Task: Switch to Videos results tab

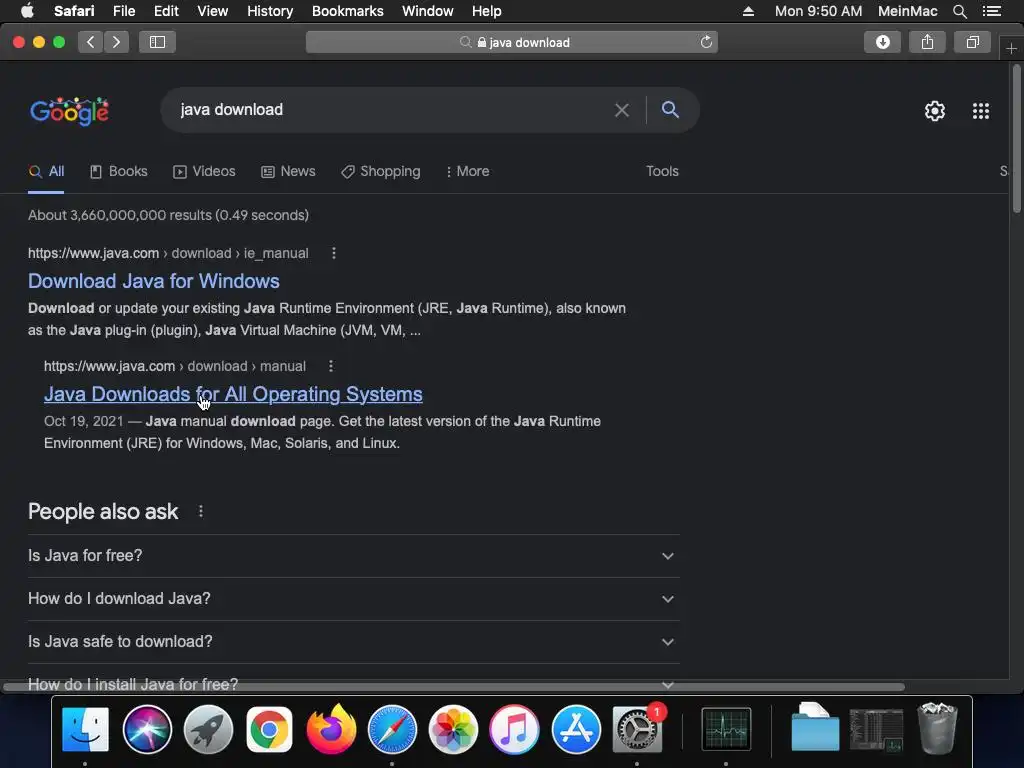Action: 204,171
